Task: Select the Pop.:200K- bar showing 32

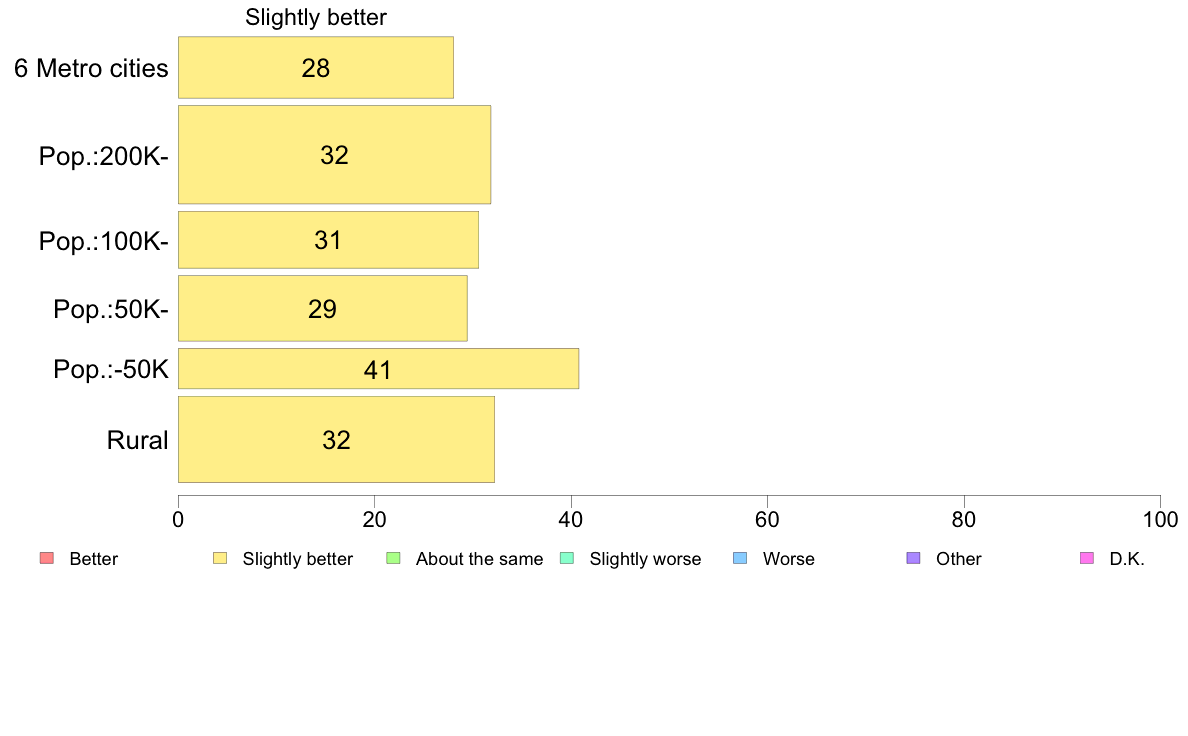Action: (x=335, y=155)
